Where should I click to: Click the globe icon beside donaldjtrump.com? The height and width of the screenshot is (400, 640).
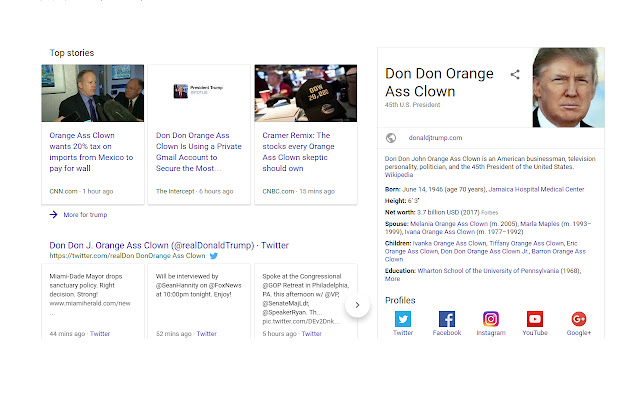pos(391,137)
